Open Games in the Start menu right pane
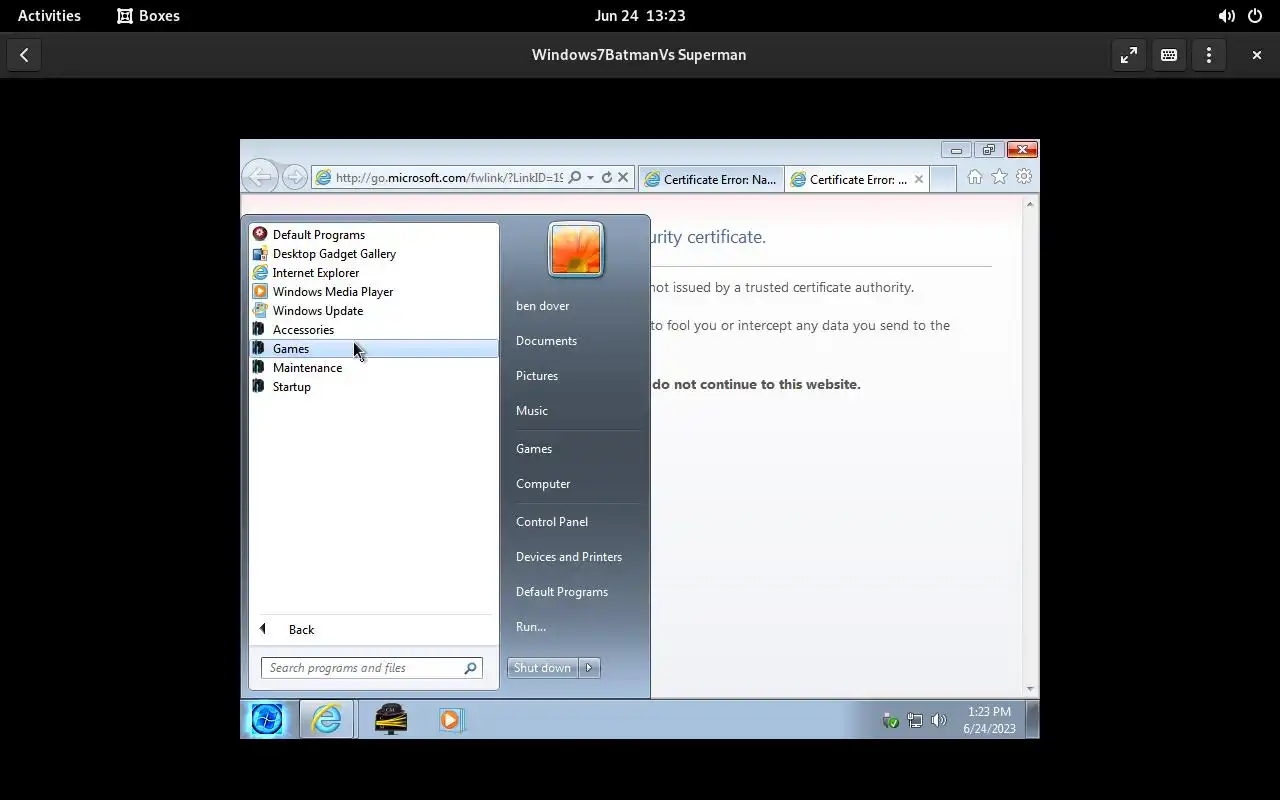Screen dimensions: 1280x800 (534, 449)
